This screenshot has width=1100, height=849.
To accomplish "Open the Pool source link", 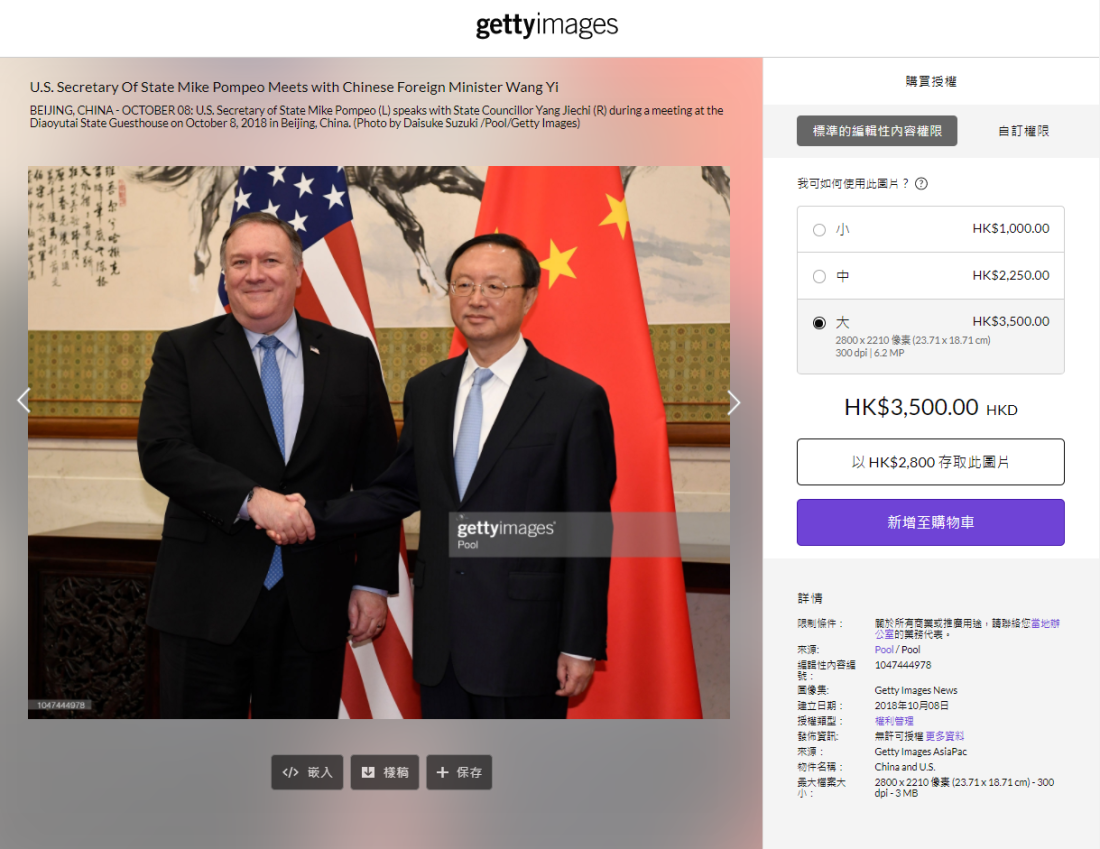I will [x=884, y=650].
